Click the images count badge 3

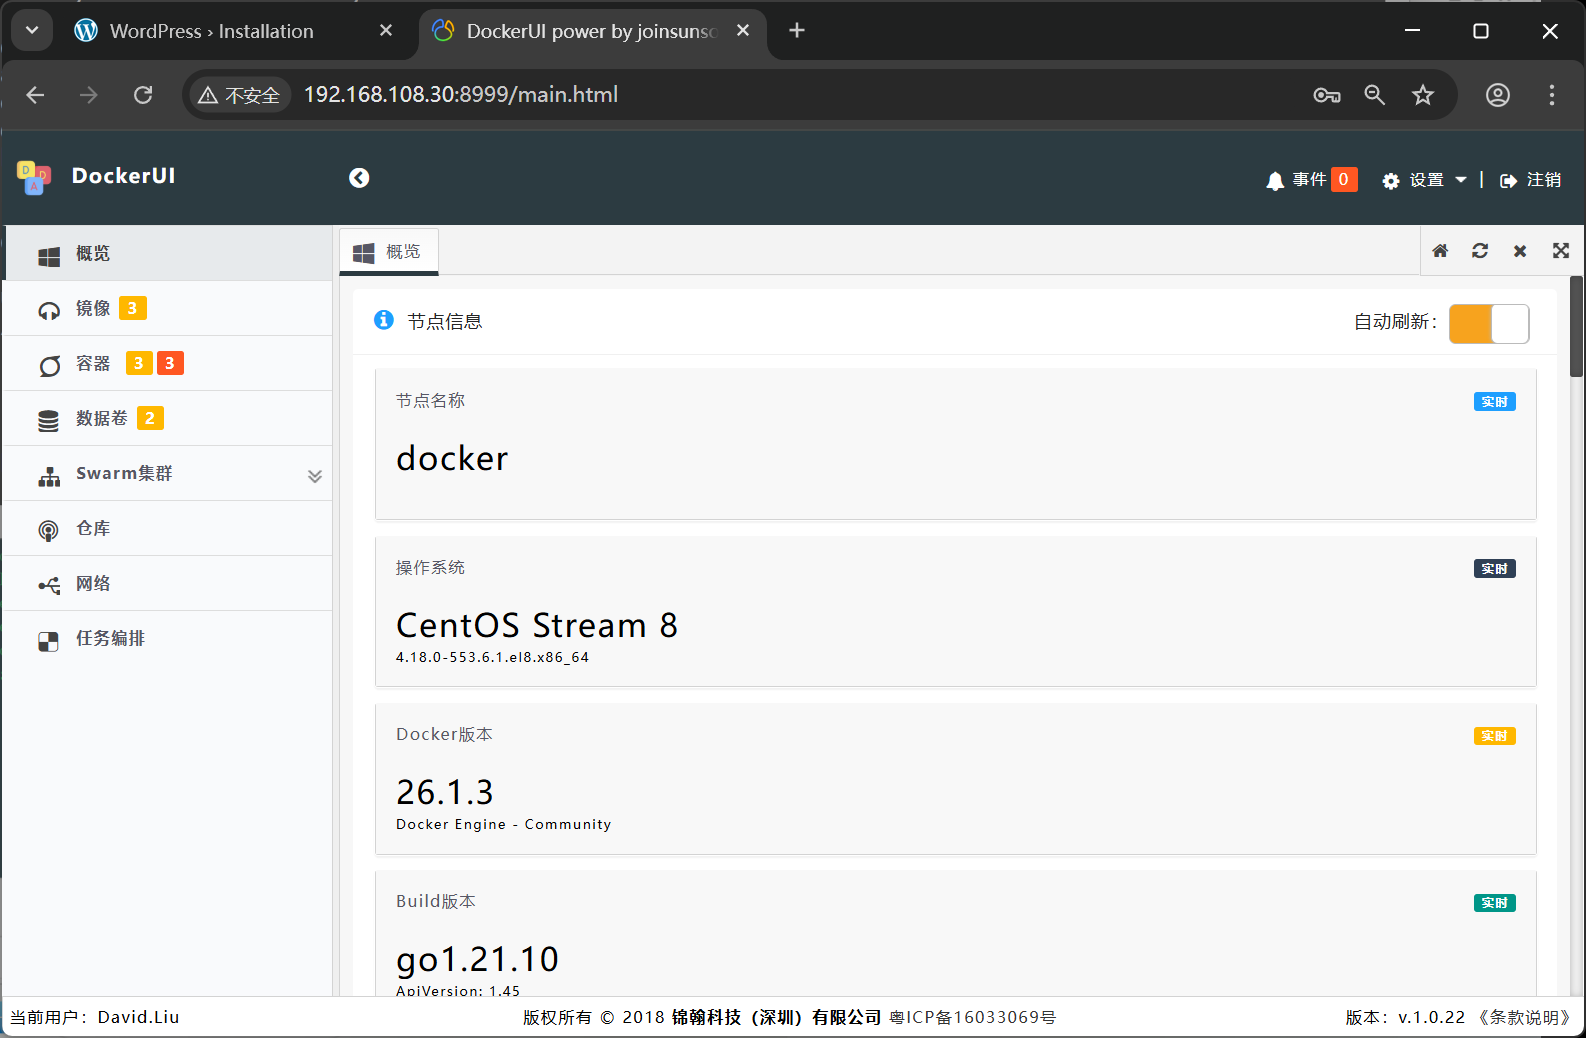(x=133, y=308)
